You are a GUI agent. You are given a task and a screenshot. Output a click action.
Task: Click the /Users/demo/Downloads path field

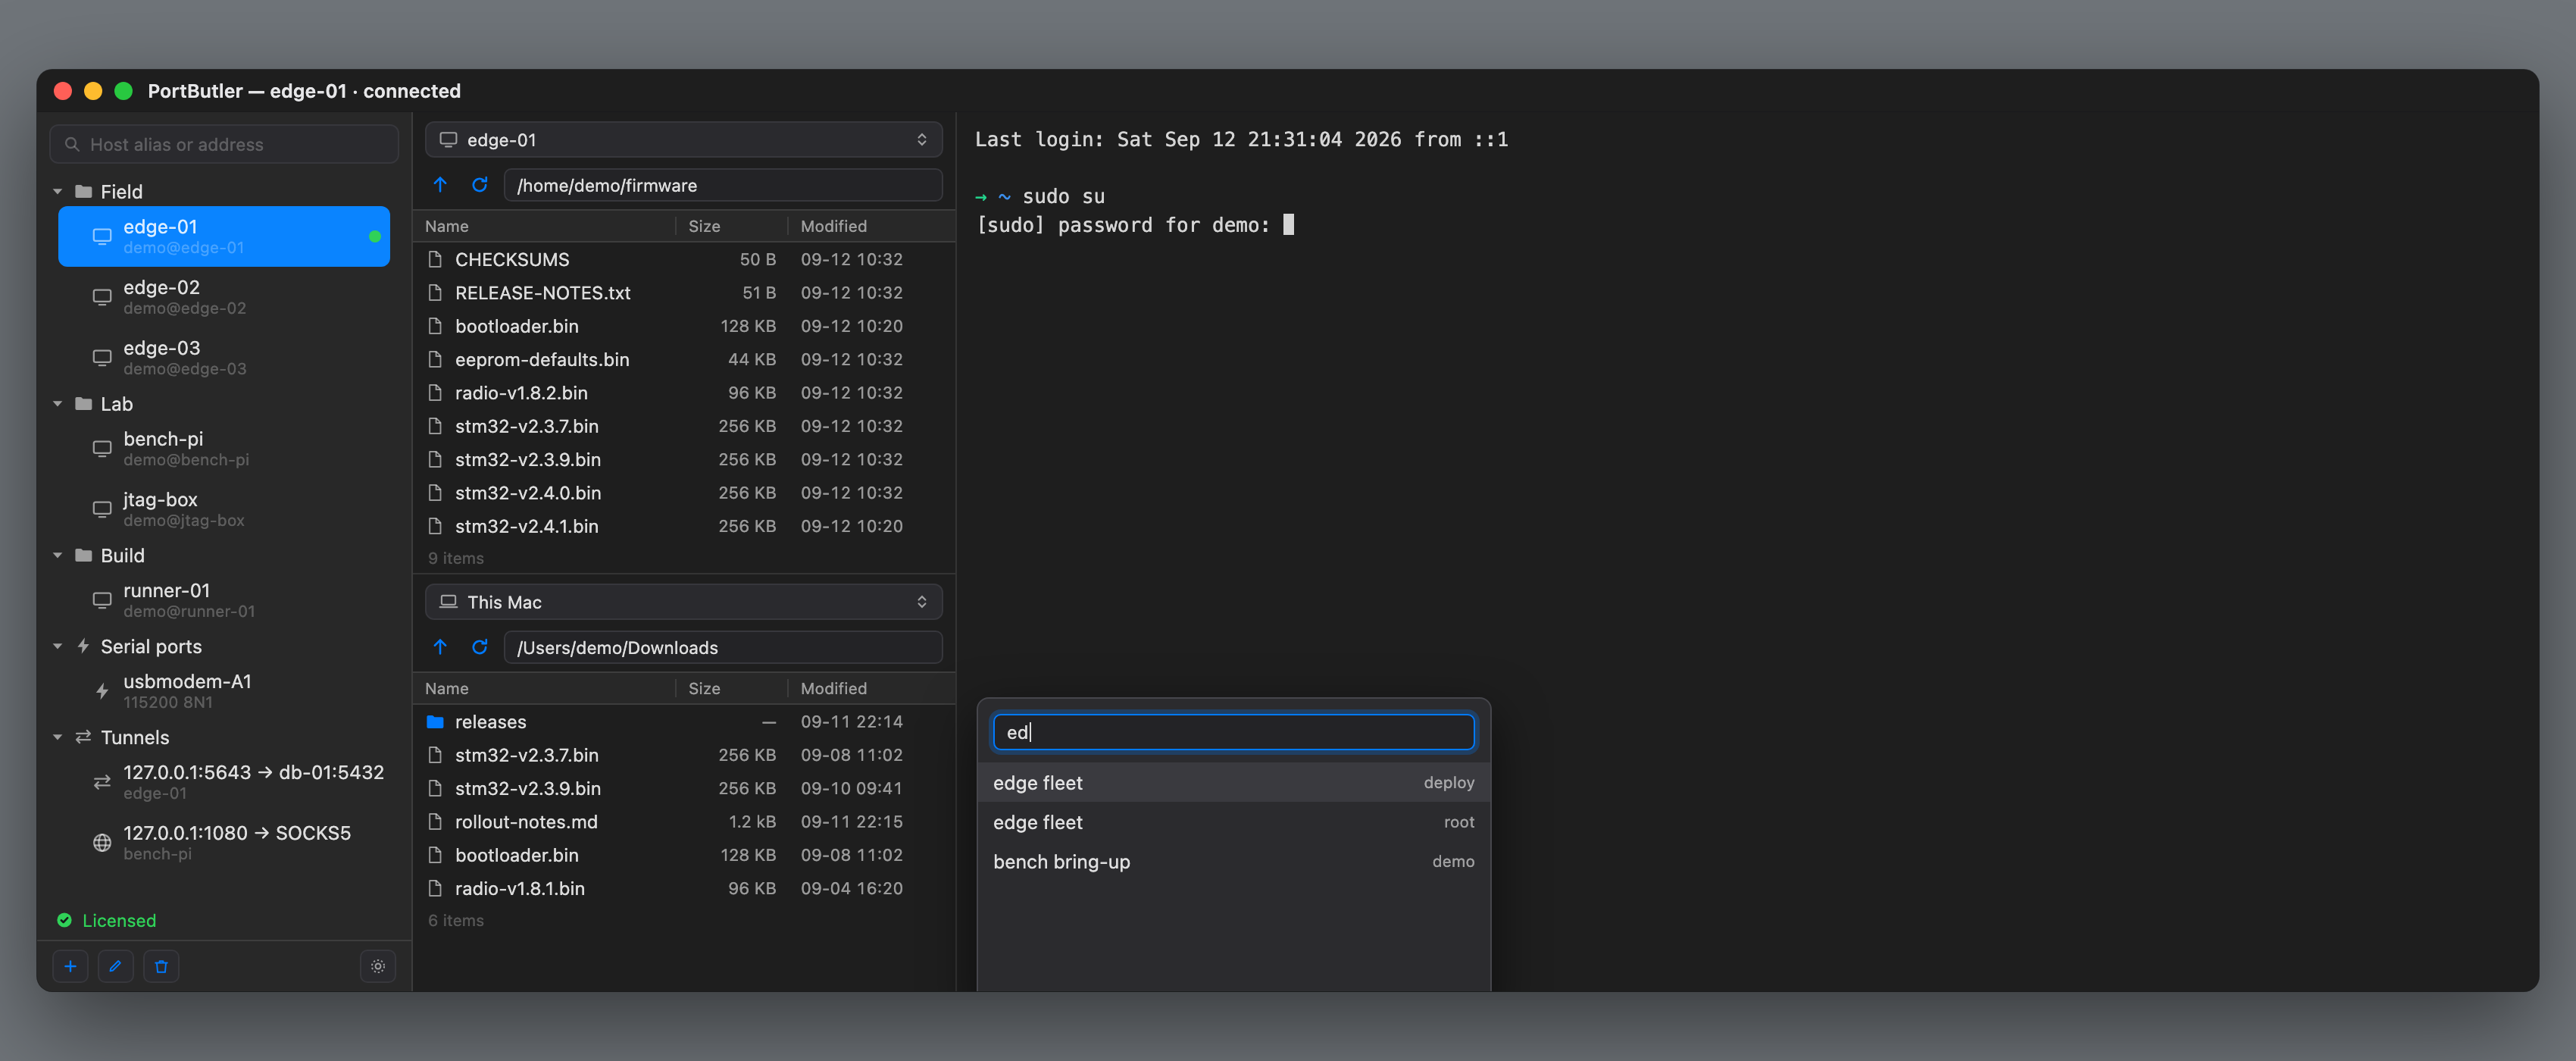[723, 647]
